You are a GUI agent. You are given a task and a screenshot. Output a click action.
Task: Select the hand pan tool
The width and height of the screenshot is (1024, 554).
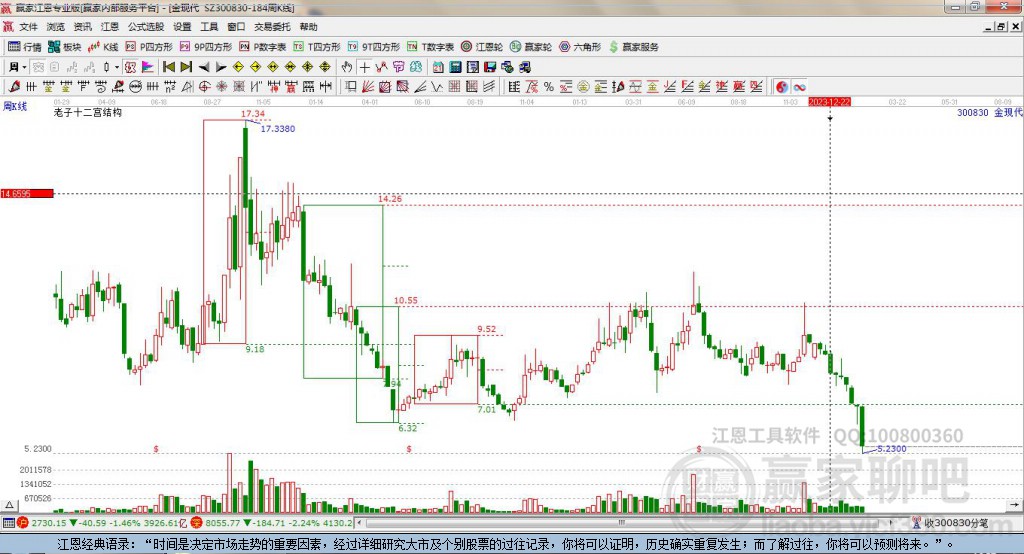click(346, 67)
